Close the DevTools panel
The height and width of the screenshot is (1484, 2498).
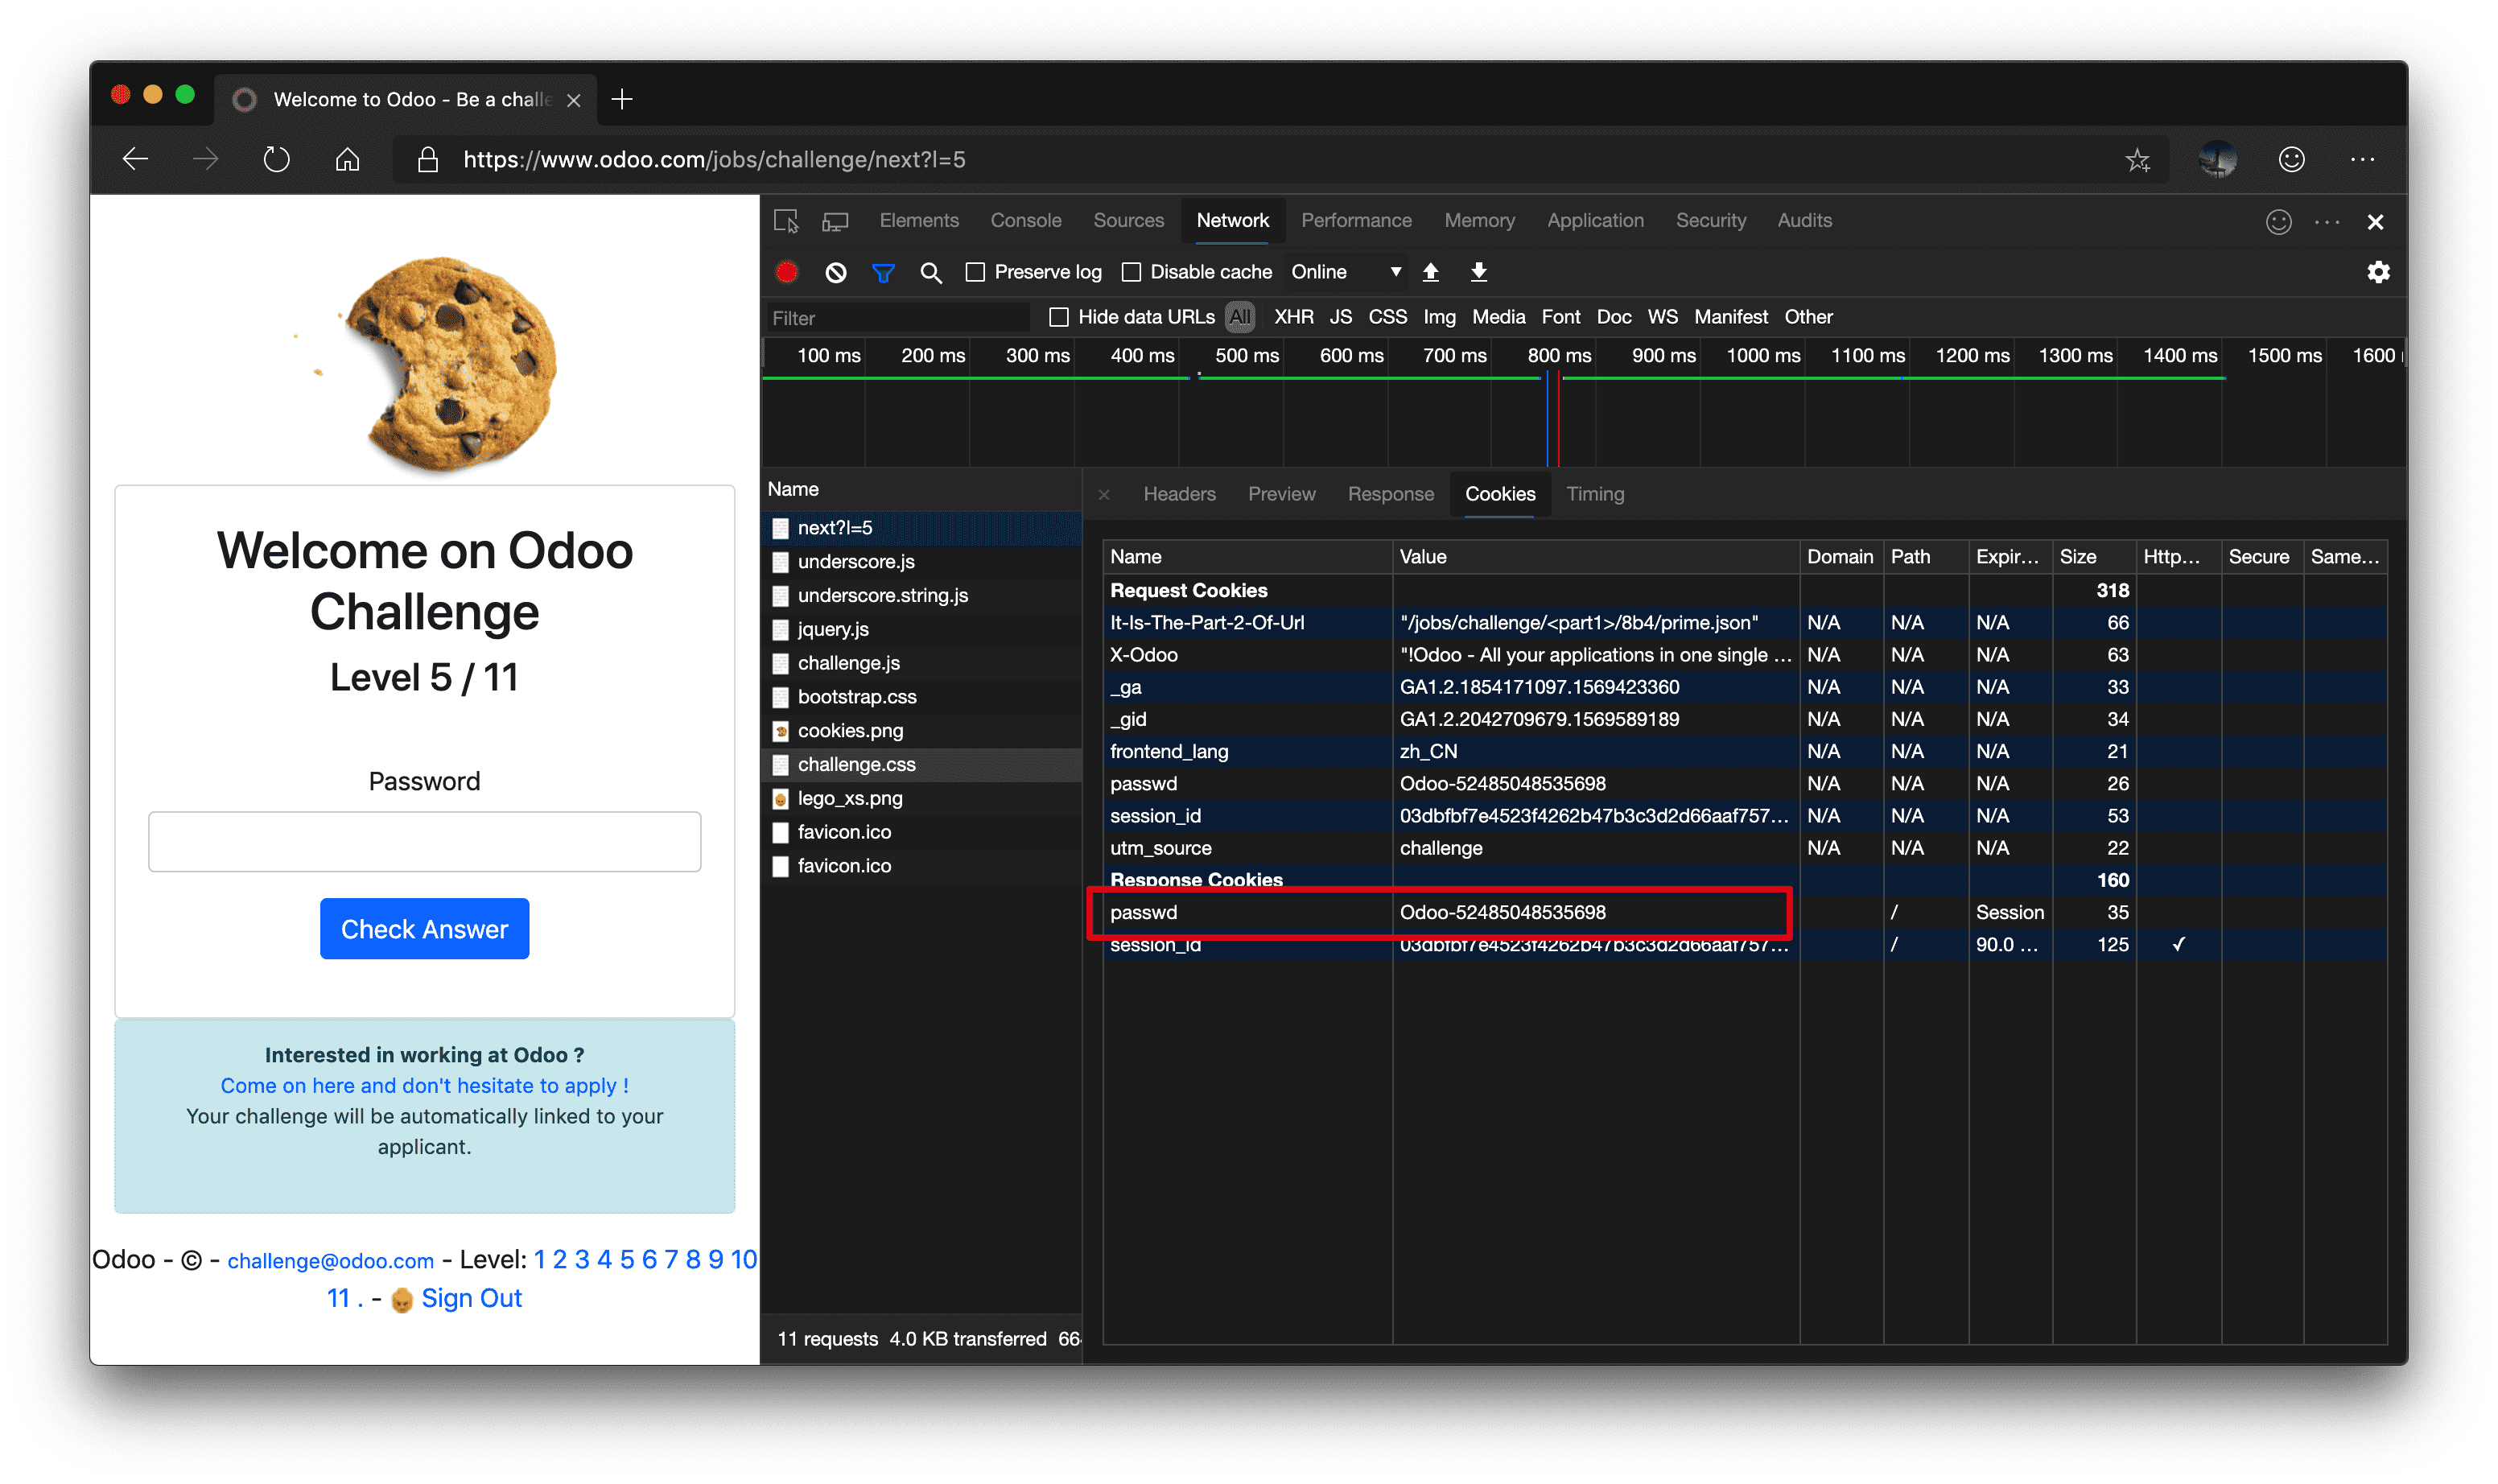(x=2375, y=222)
